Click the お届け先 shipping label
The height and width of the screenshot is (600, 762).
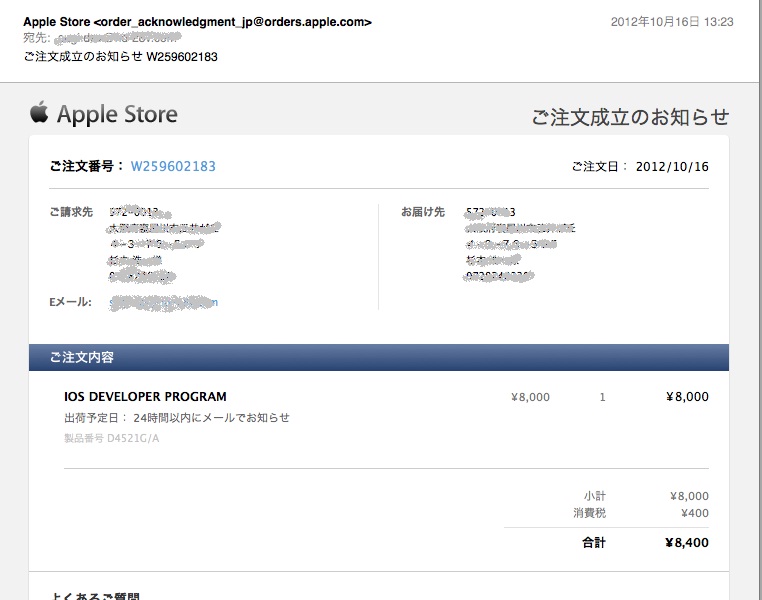point(422,212)
